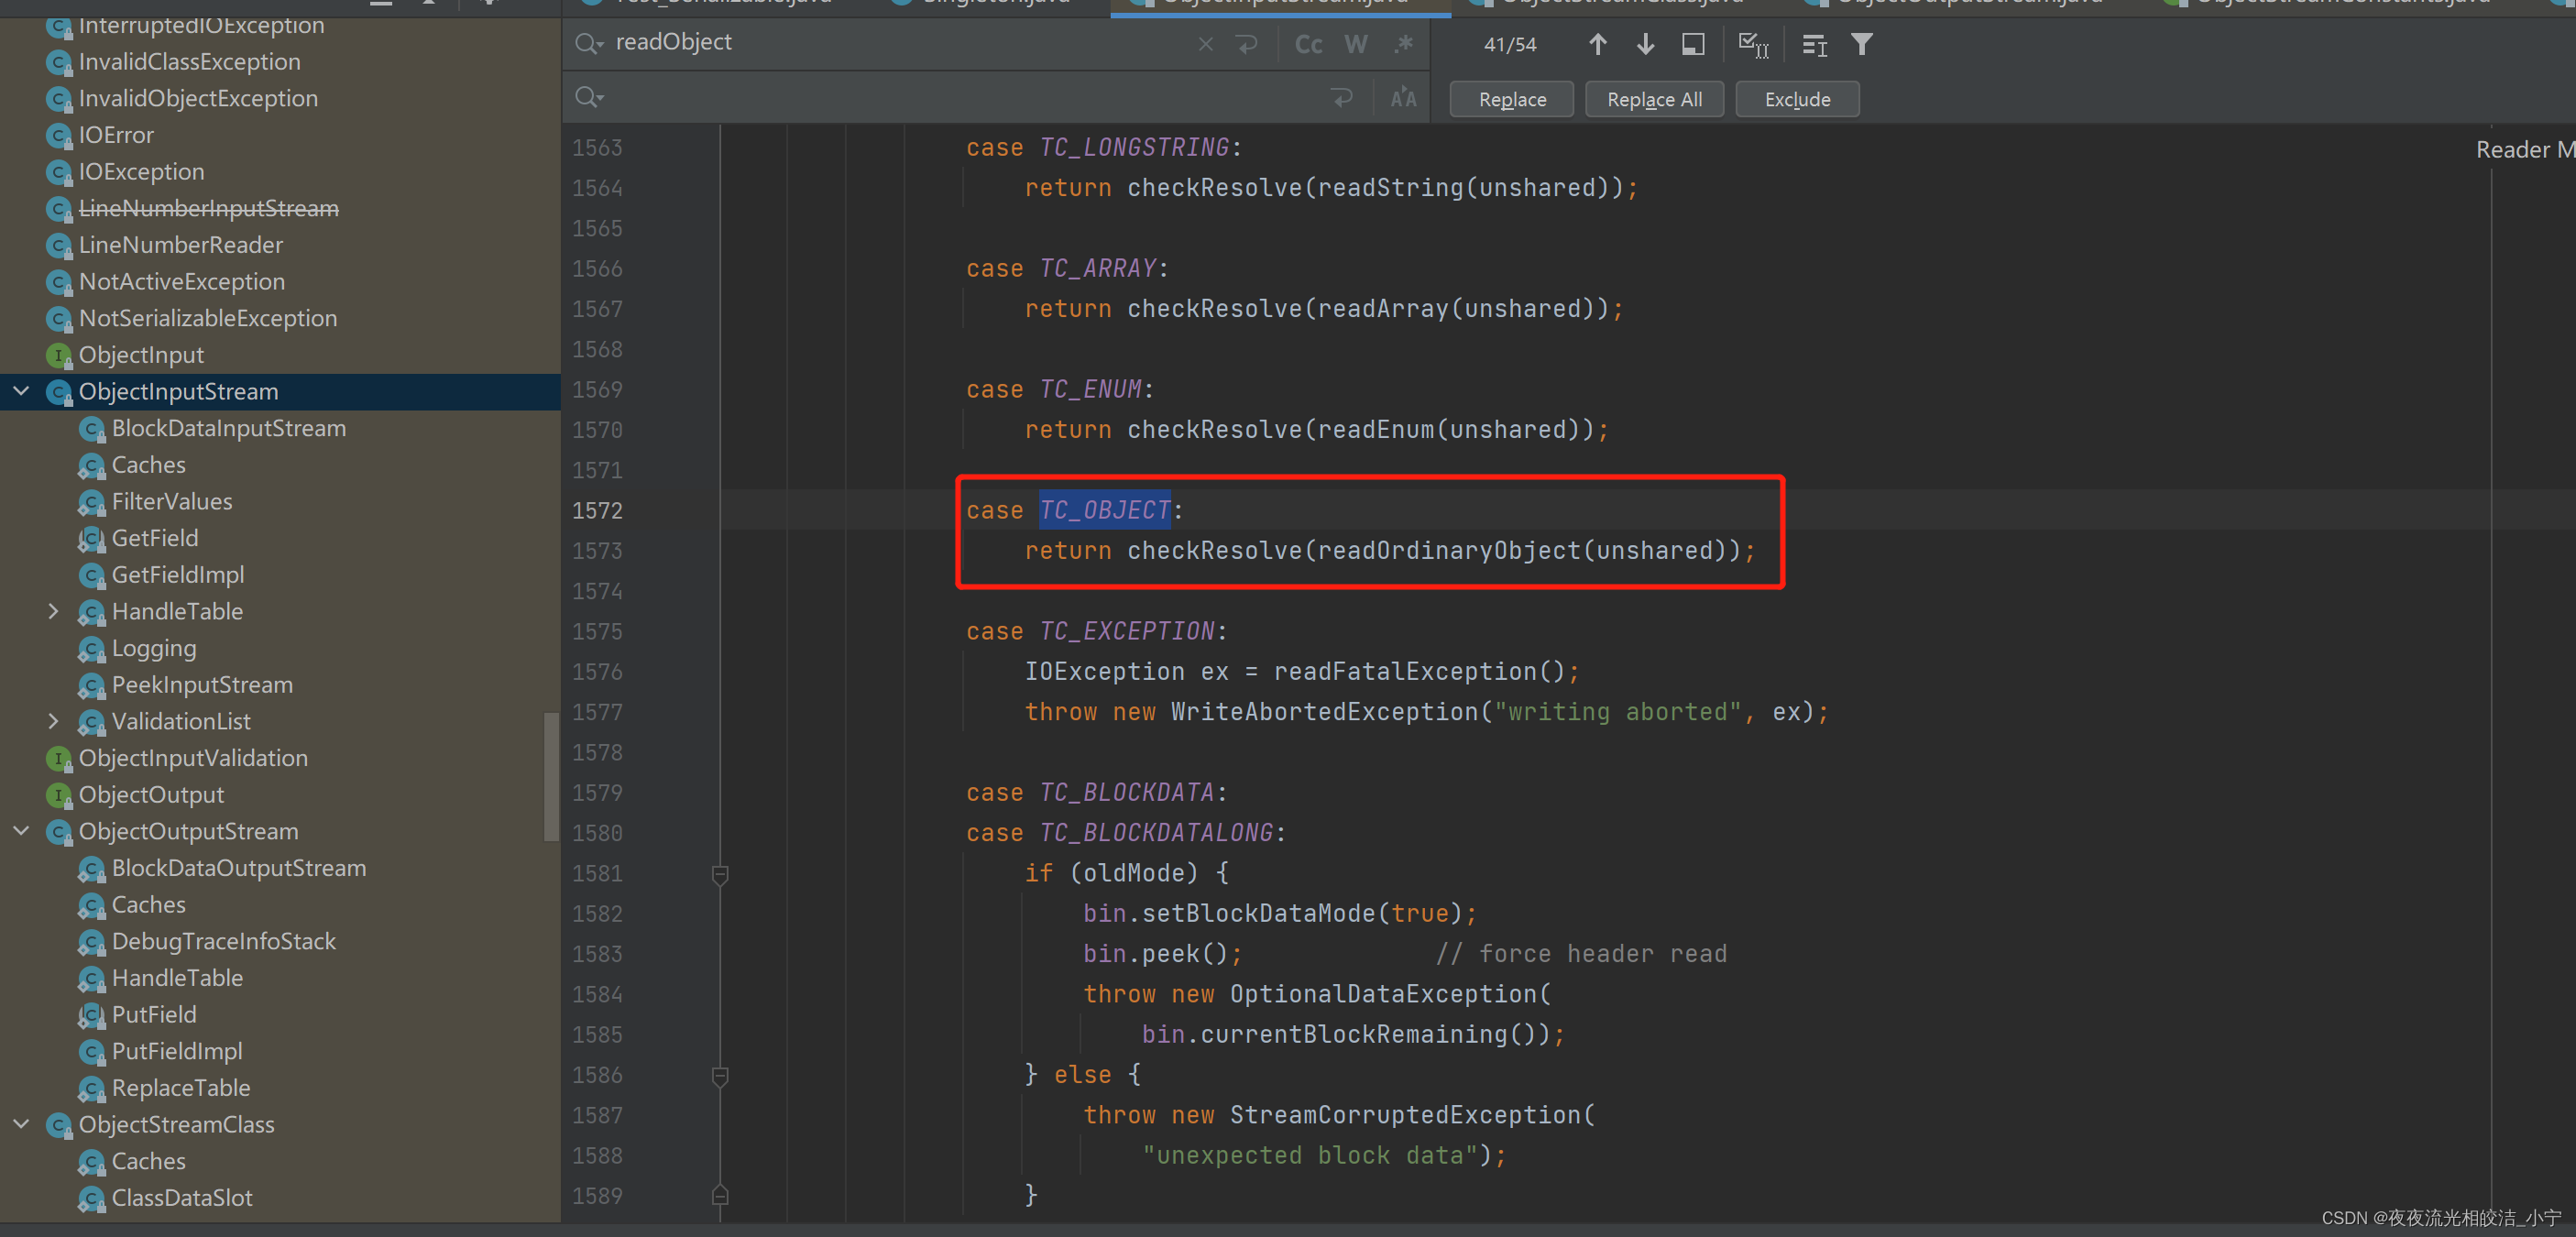Expand the HandleTable node under ObjectInputStream
The image size is (2576, 1237).
click(x=54, y=611)
